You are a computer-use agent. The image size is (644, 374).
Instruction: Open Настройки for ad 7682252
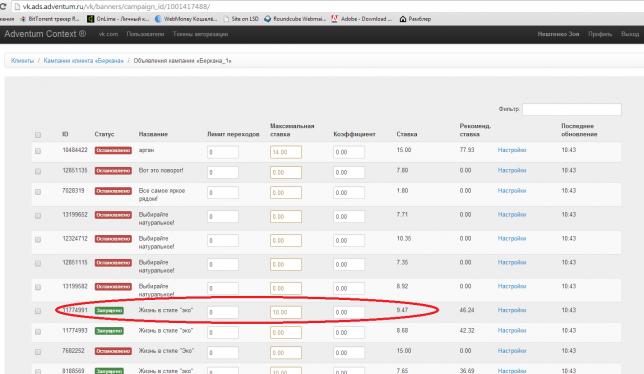click(512, 351)
